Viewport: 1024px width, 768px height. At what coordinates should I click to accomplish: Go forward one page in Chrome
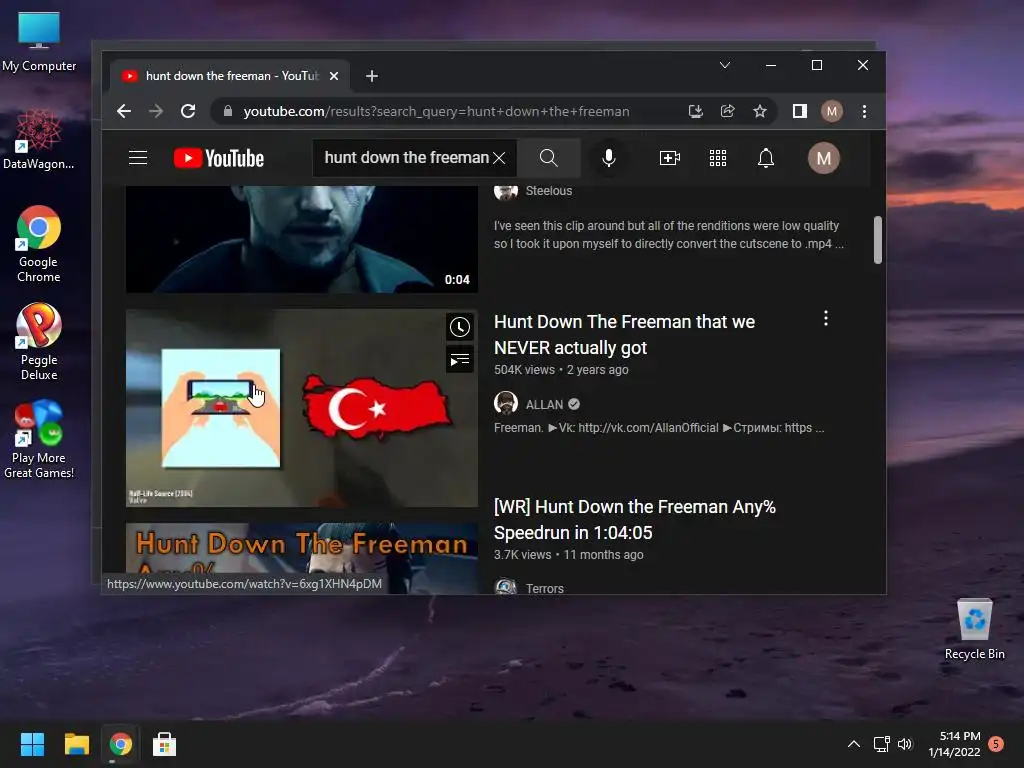[x=155, y=112]
